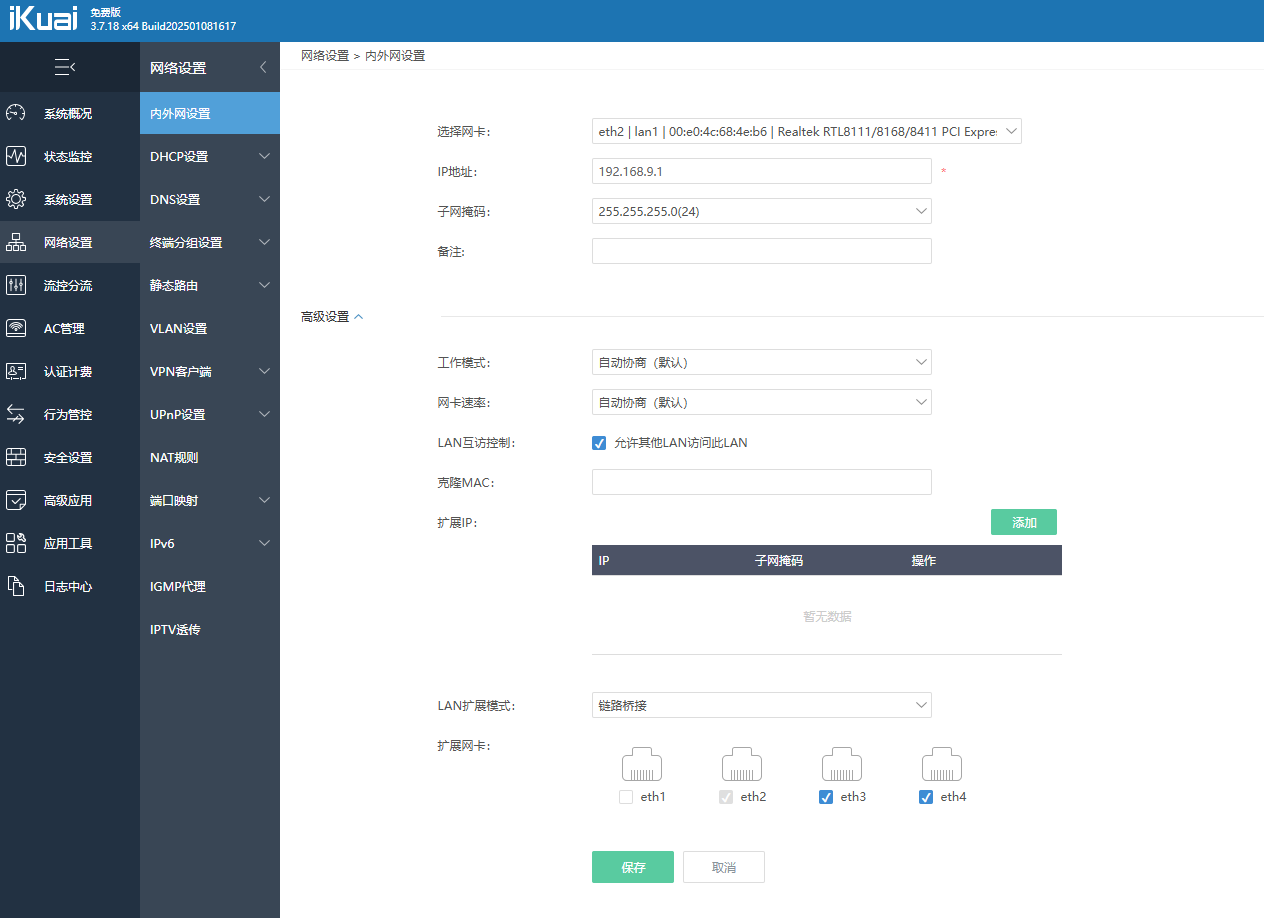
Task: Click the 子网掩码 table column header
Action: [779, 560]
